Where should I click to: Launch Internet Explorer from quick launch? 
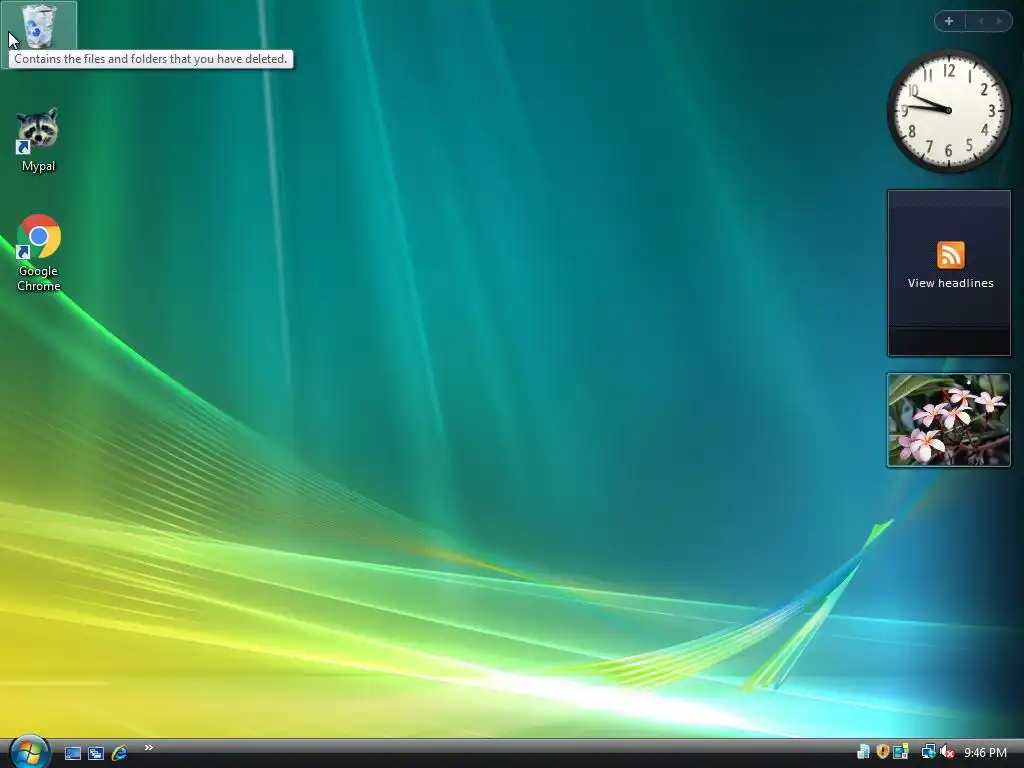(119, 753)
